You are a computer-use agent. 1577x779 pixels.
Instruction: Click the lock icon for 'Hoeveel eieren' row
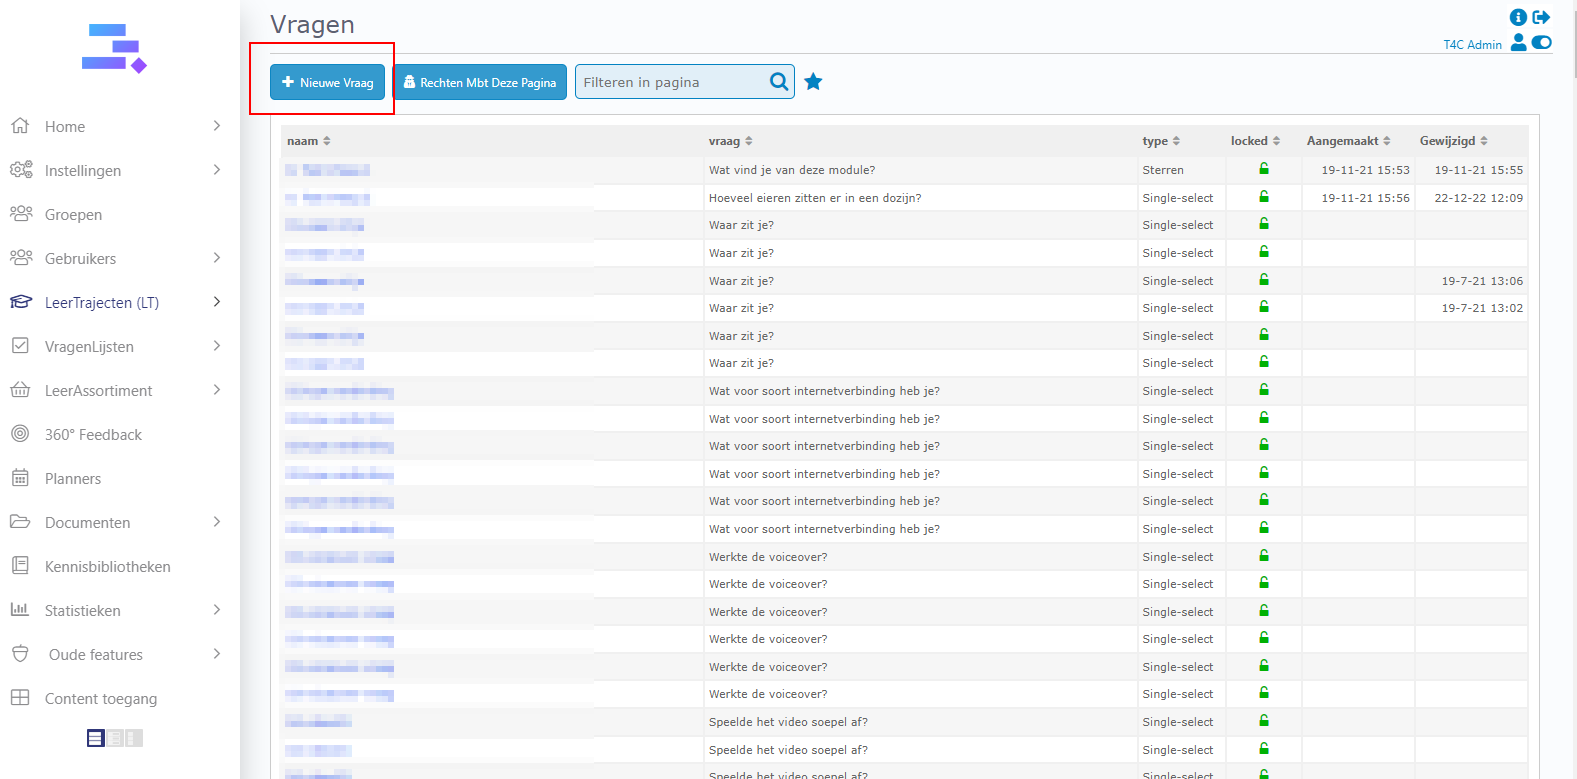(x=1264, y=197)
